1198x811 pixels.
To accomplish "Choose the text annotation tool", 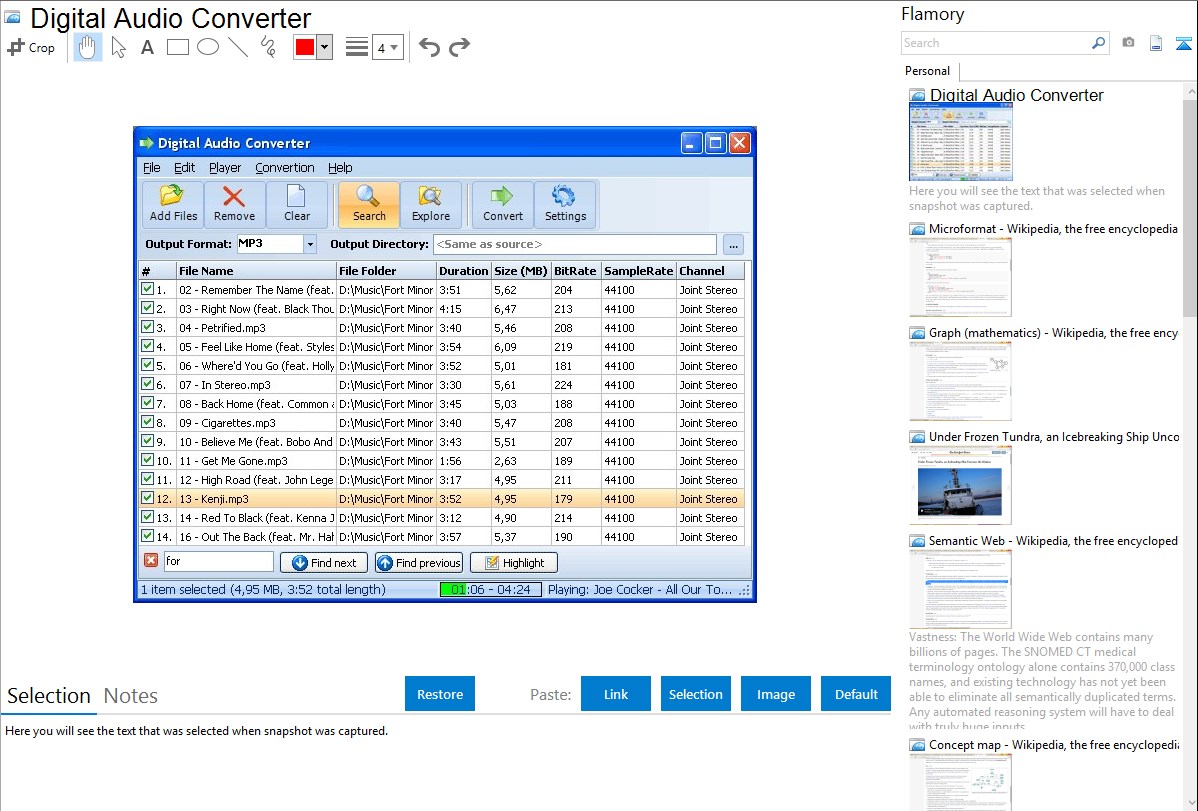I will (147, 47).
